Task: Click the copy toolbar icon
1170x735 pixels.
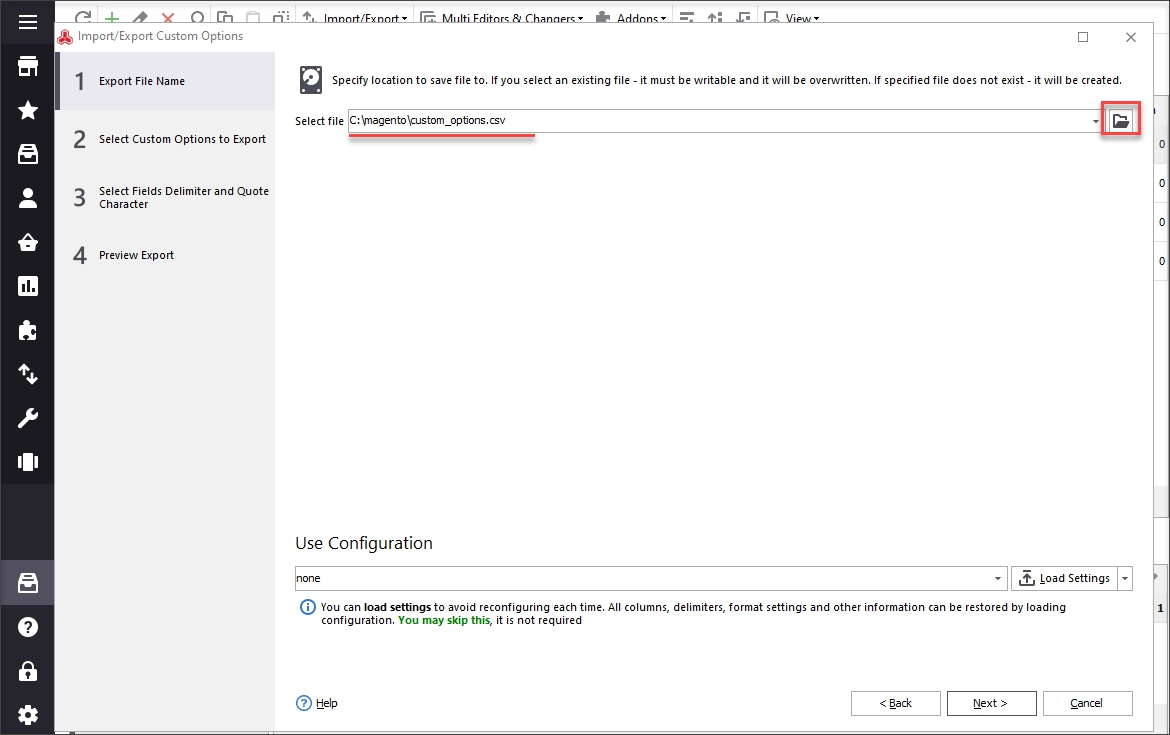Action: pos(224,17)
